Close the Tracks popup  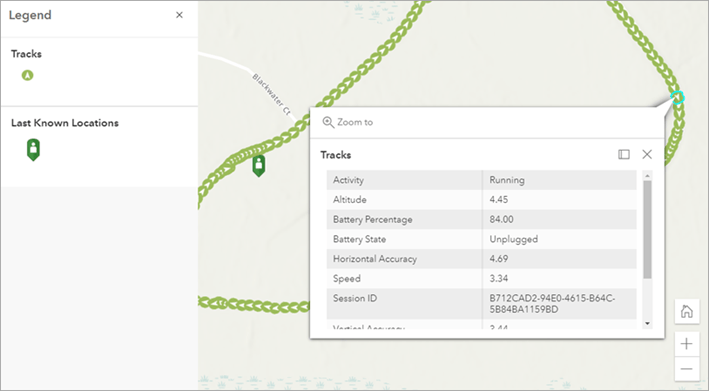point(647,155)
